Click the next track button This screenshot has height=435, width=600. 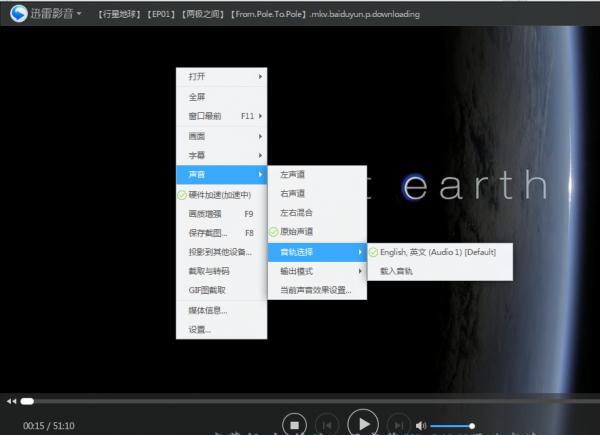click(398, 425)
